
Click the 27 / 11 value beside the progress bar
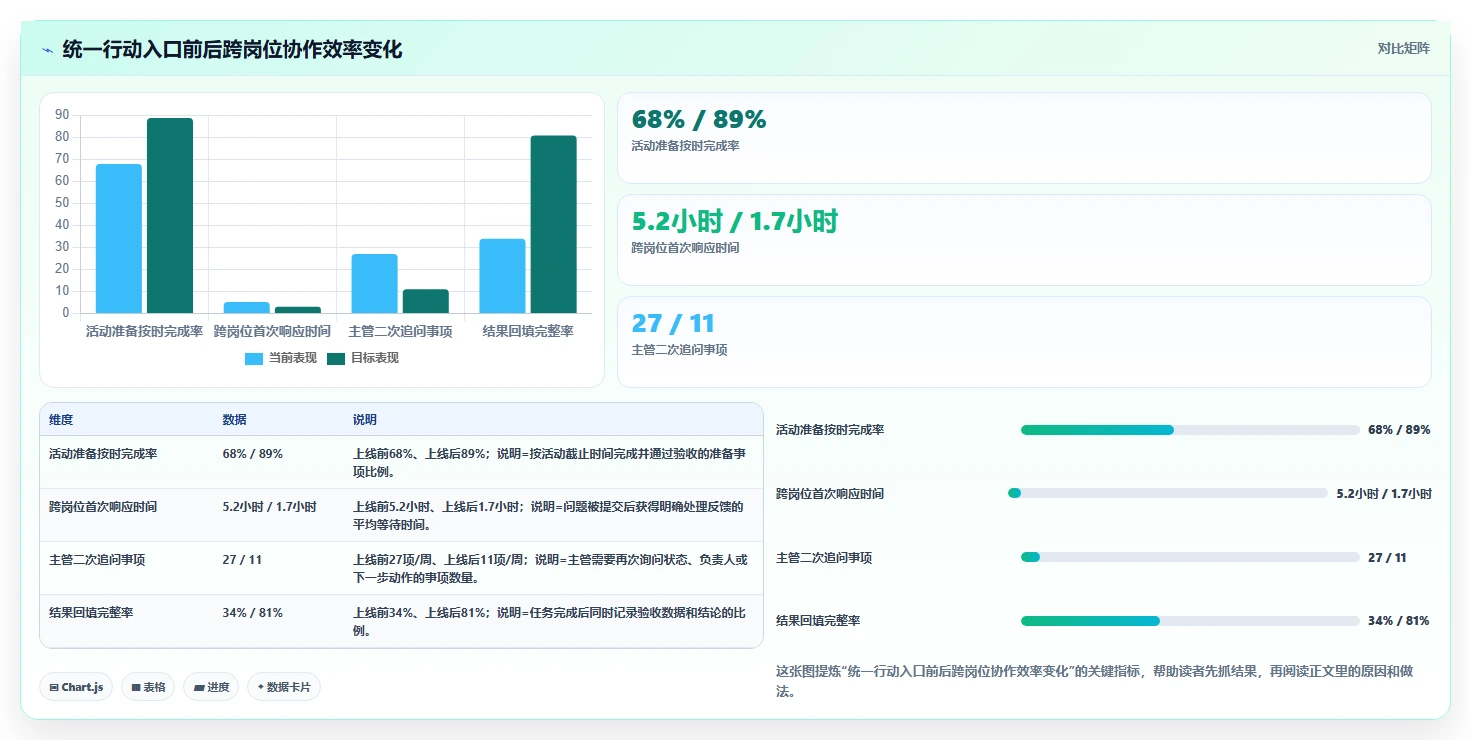click(x=1387, y=558)
